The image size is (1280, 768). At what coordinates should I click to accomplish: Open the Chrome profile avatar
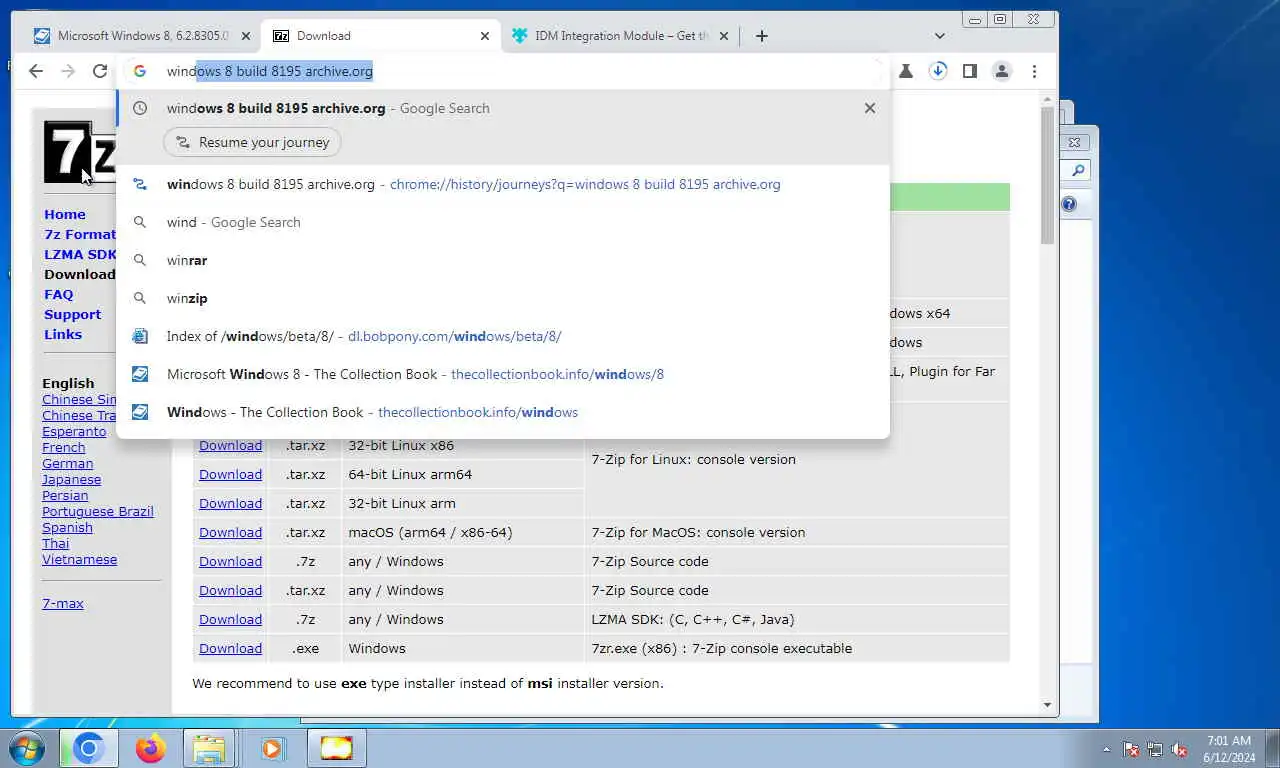[1001, 71]
